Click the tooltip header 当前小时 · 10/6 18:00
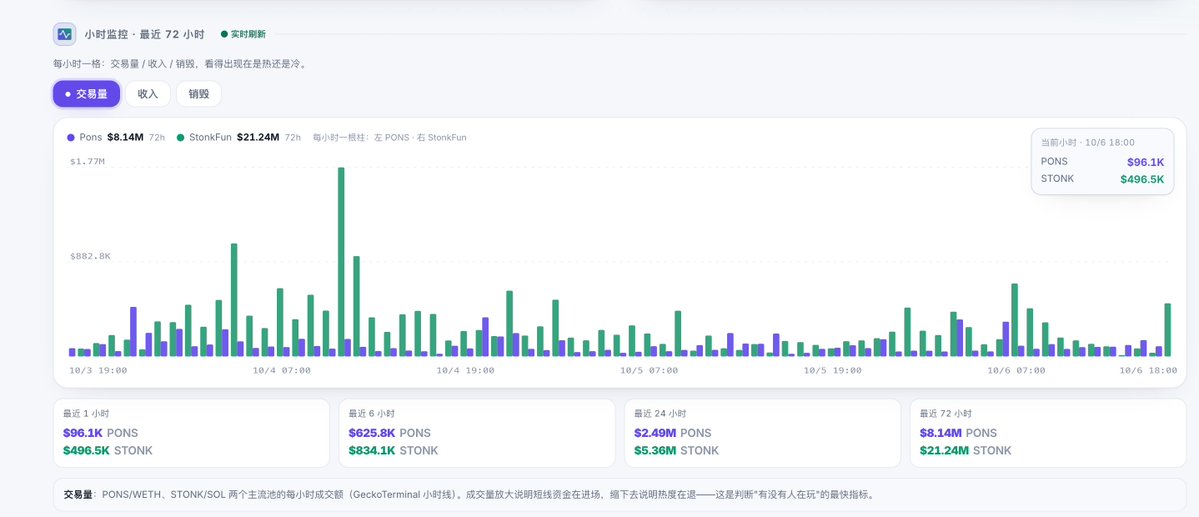 click(x=1087, y=142)
